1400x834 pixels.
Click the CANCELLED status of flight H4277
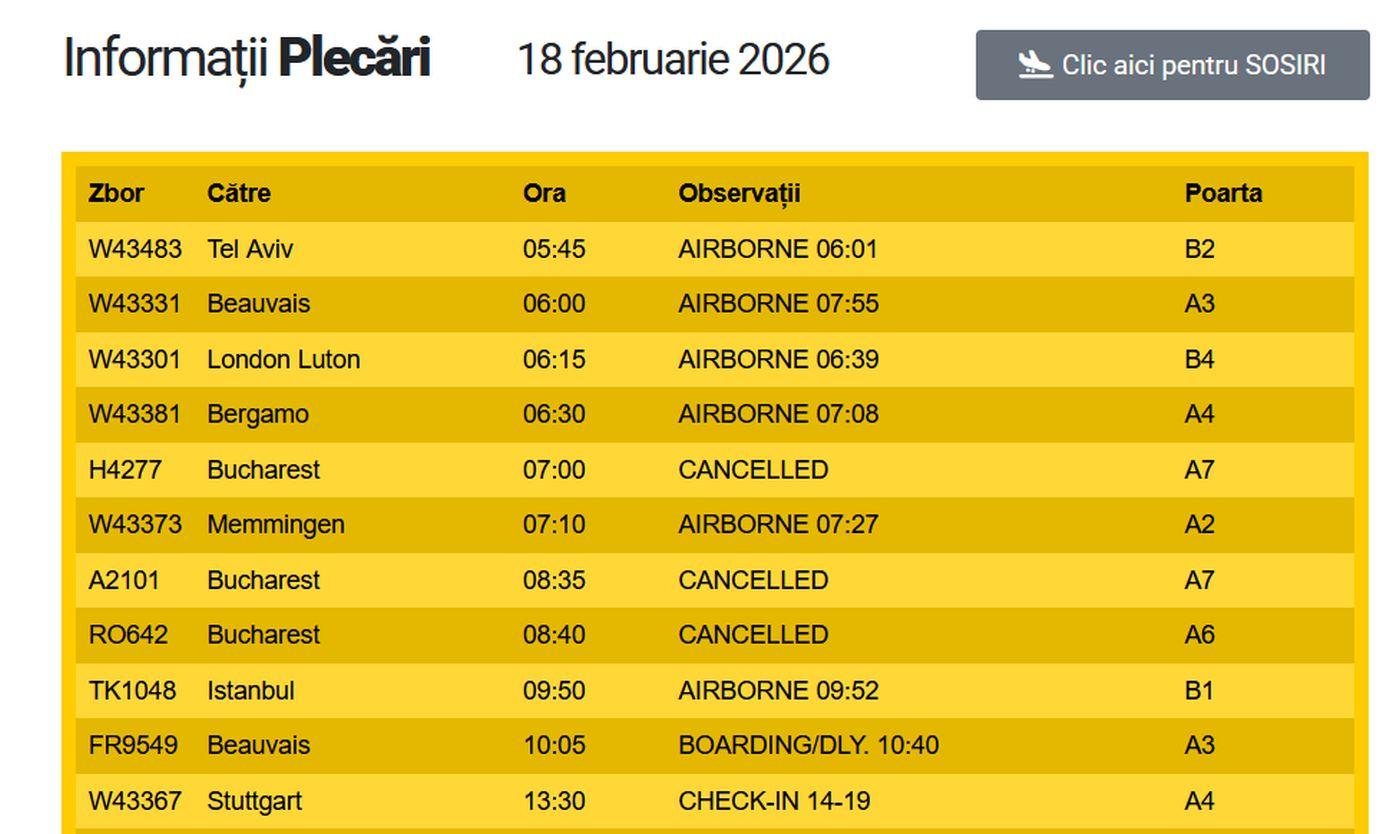(754, 469)
